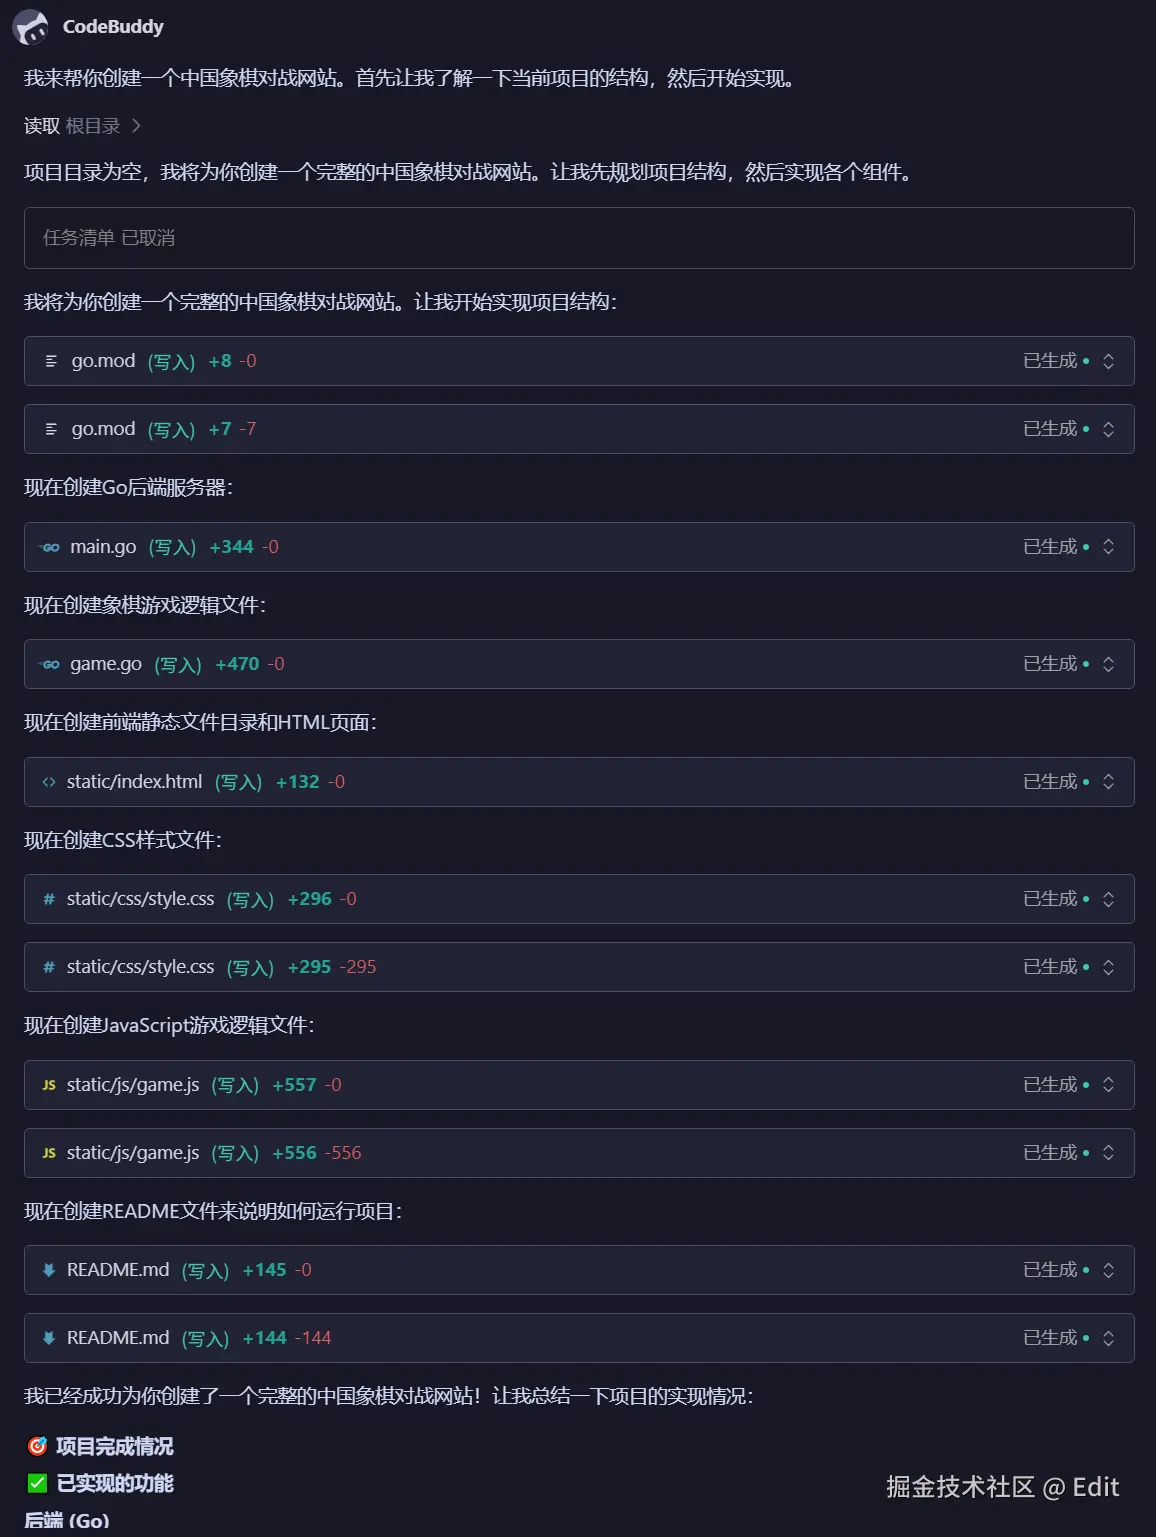Click the green checkmark next to 已实现的功能

[38, 1483]
